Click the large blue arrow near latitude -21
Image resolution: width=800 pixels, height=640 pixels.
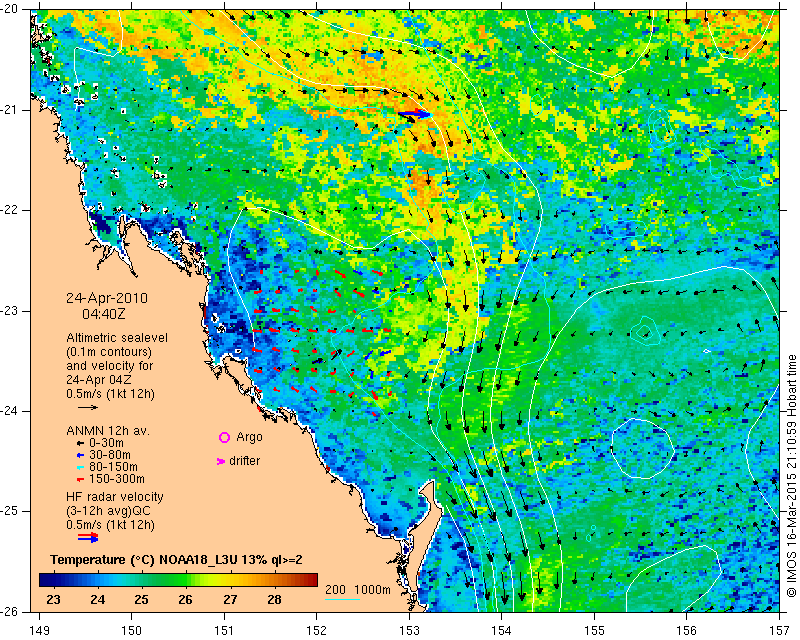point(414,115)
